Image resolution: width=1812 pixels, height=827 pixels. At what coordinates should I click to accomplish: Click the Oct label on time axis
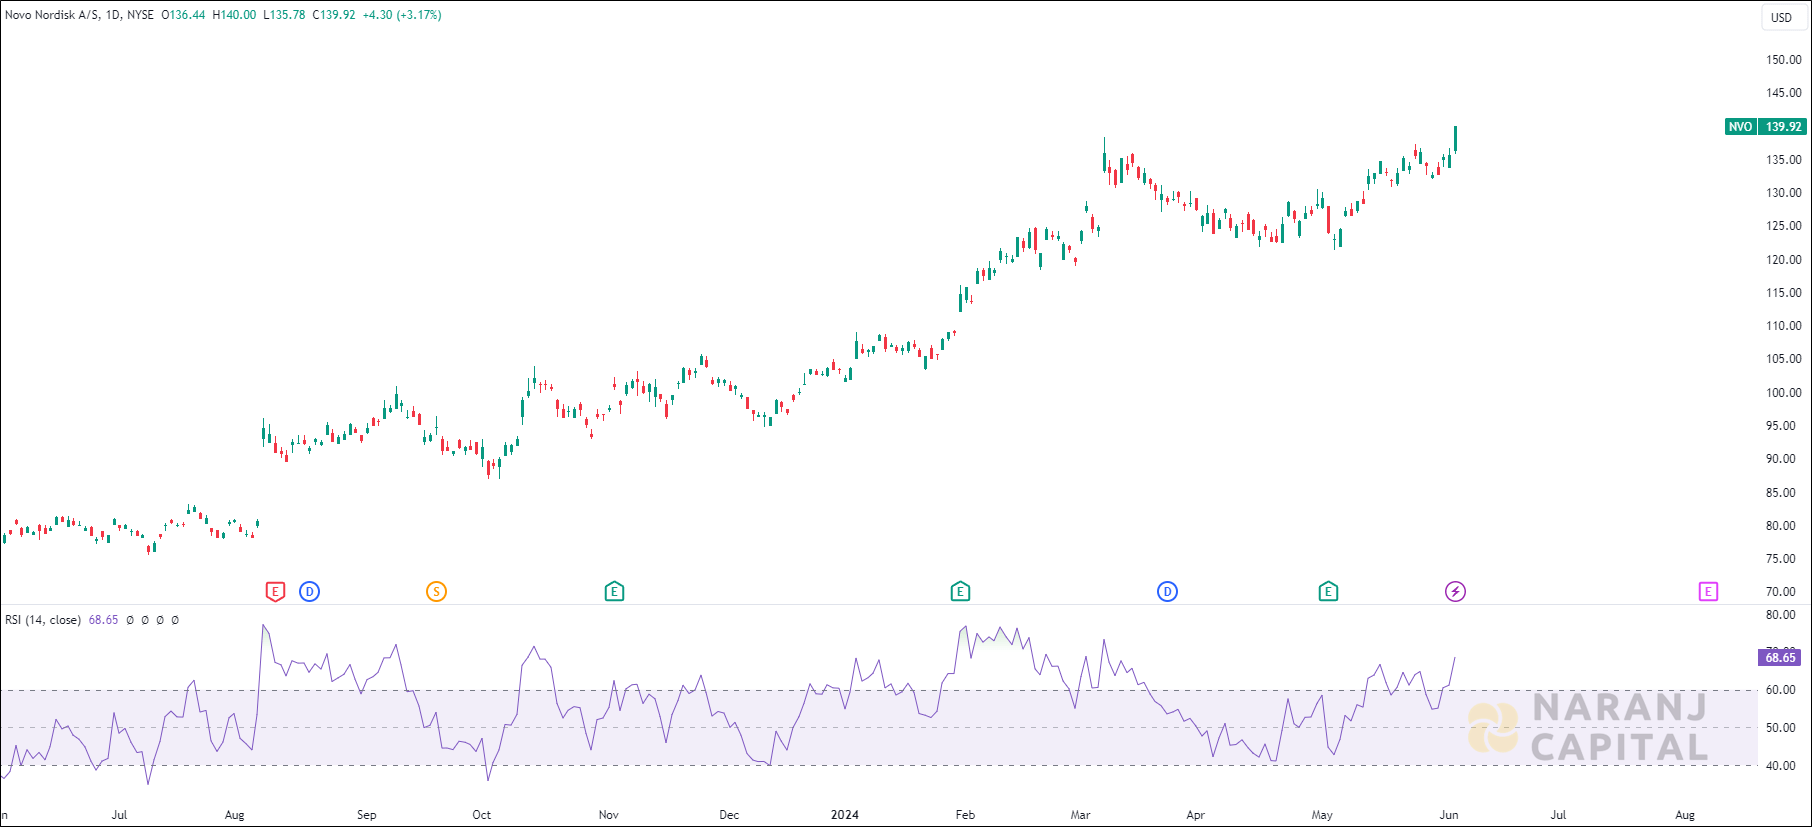[482, 815]
